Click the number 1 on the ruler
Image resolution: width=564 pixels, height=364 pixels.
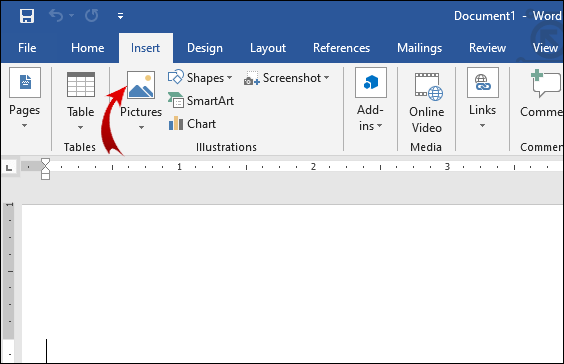point(179,167)
